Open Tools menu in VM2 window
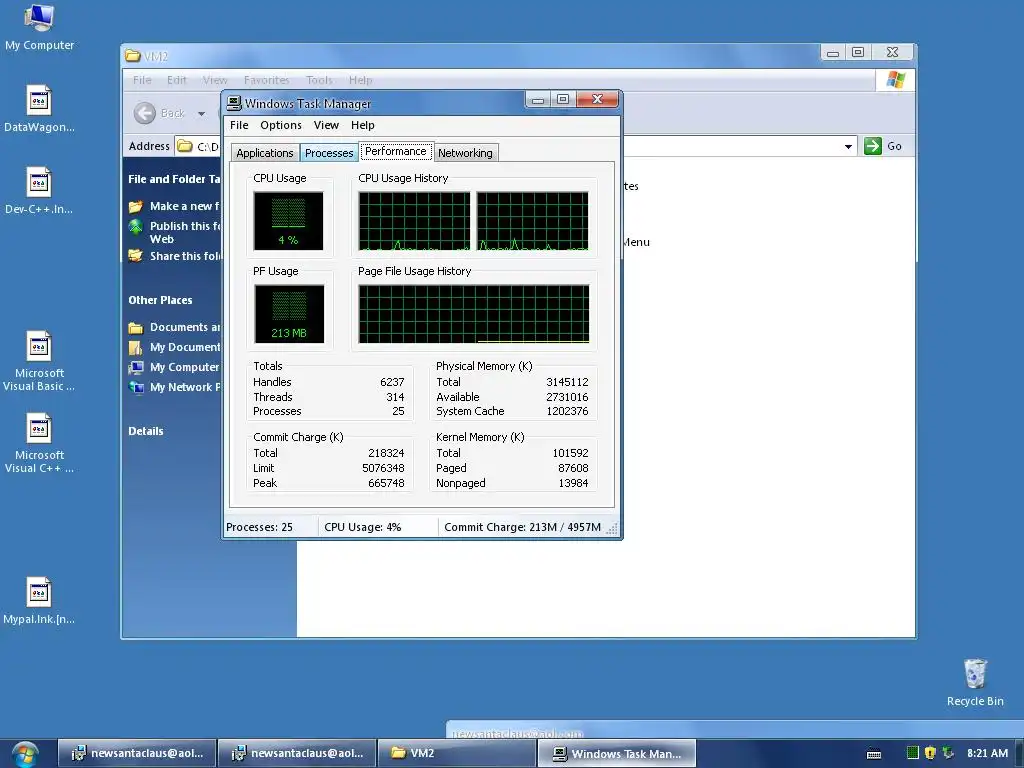This screenshot has width=1024, height=768. 319,80
